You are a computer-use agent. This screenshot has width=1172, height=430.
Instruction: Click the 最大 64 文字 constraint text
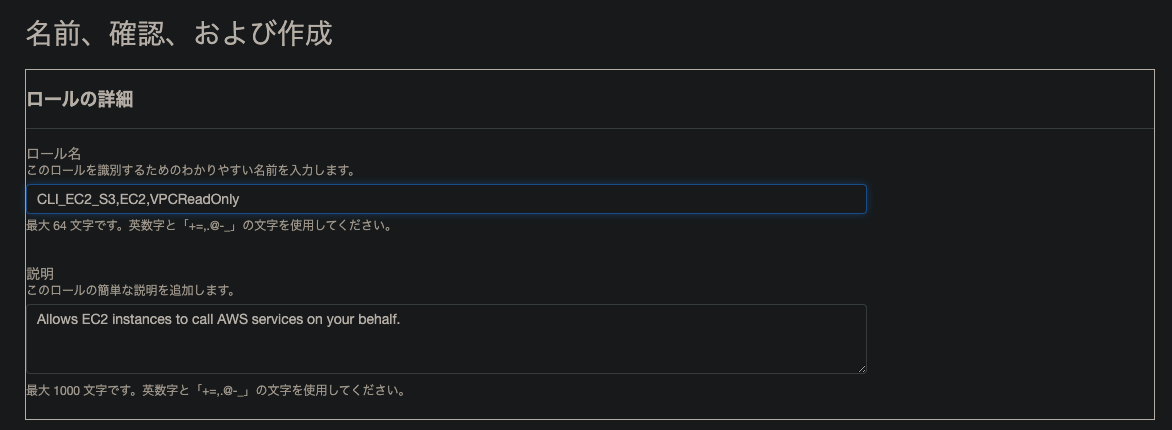[x=209, y=225]
